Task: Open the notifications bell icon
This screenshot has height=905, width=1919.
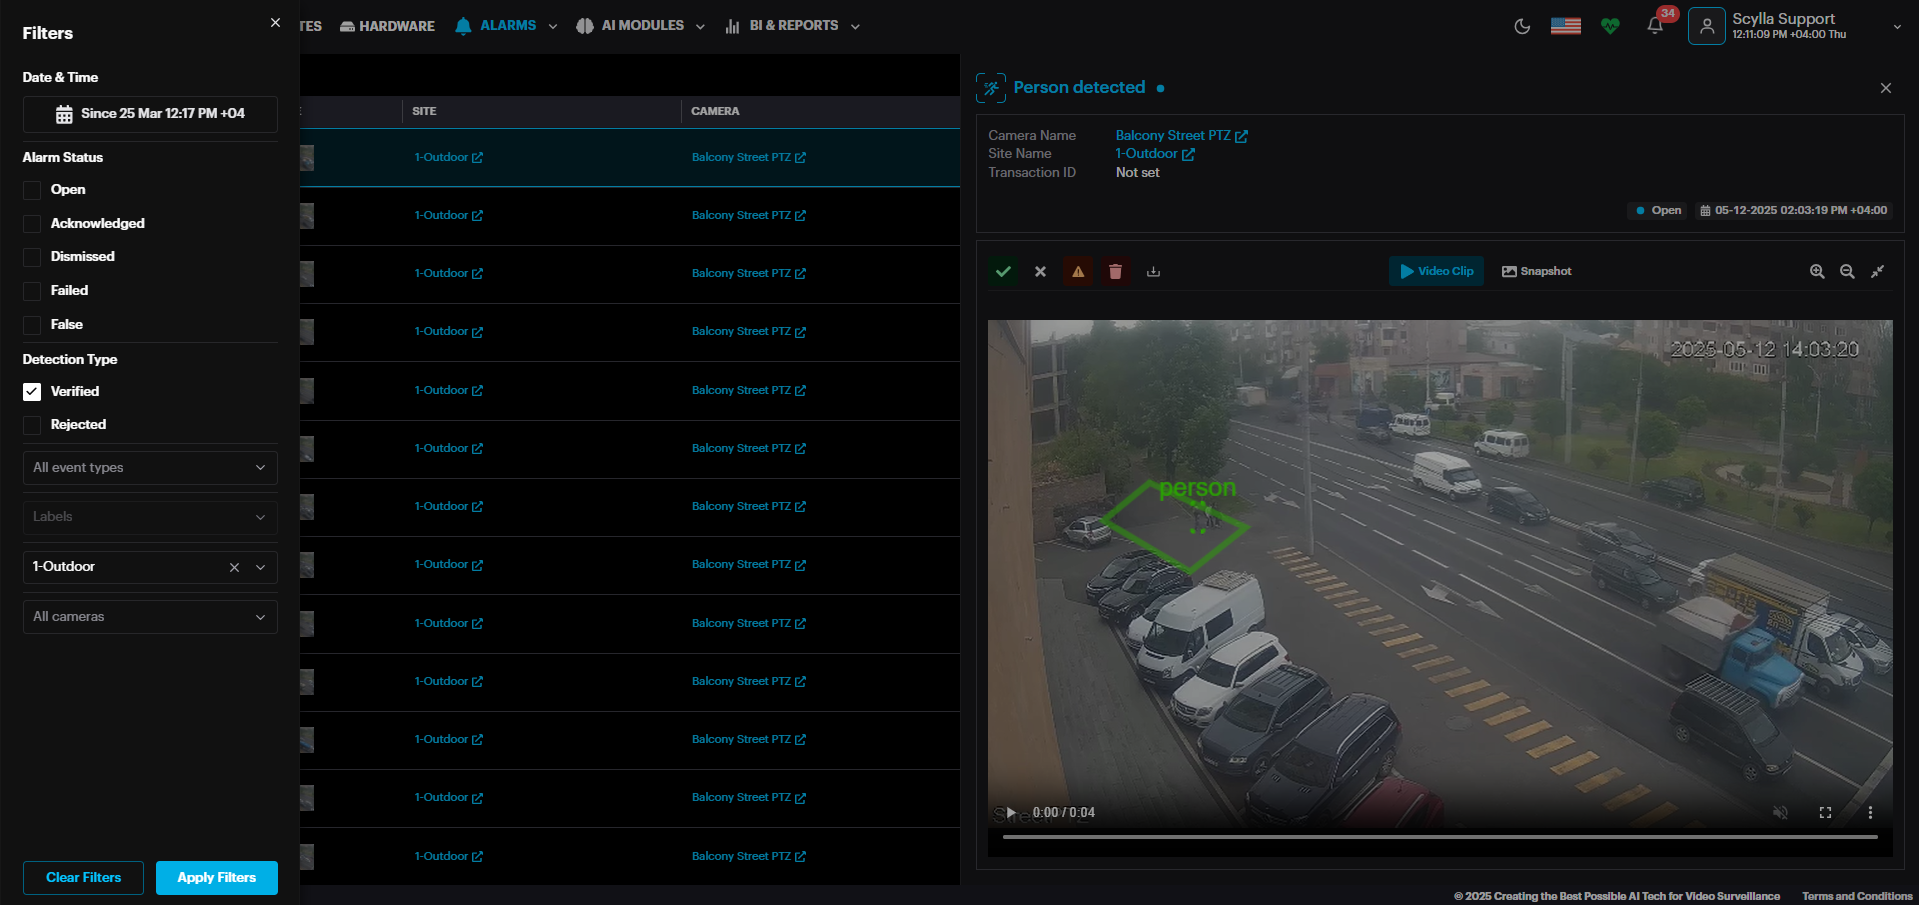Action: (x=1655, y=26)
